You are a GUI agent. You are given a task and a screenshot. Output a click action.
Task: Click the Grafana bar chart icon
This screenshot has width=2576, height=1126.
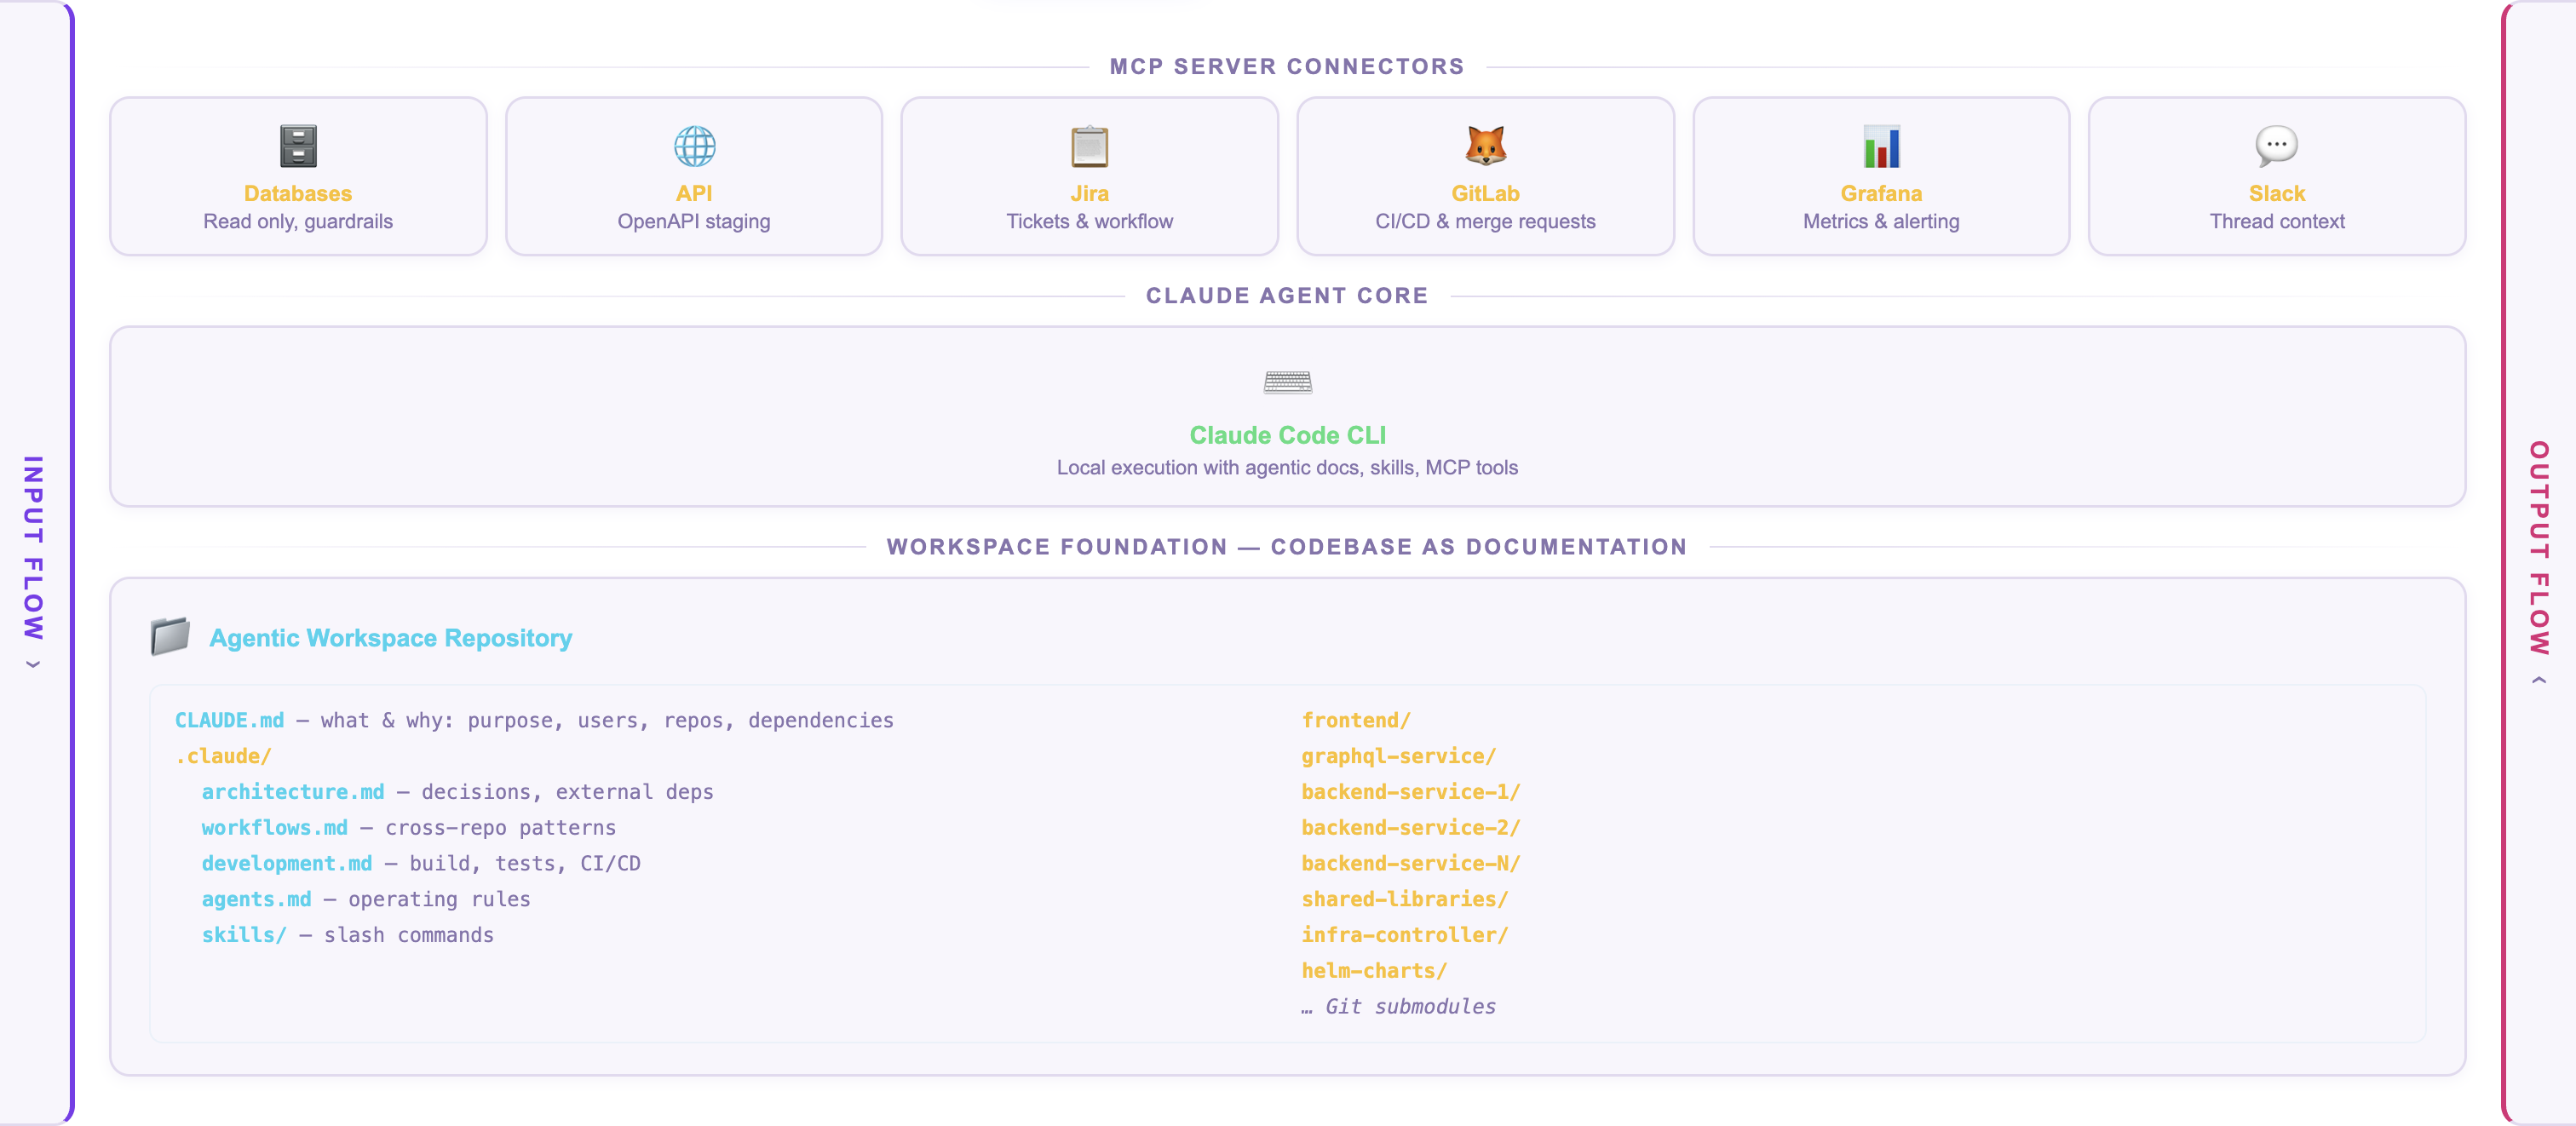pyautogui.click(x=1881, y=146)
